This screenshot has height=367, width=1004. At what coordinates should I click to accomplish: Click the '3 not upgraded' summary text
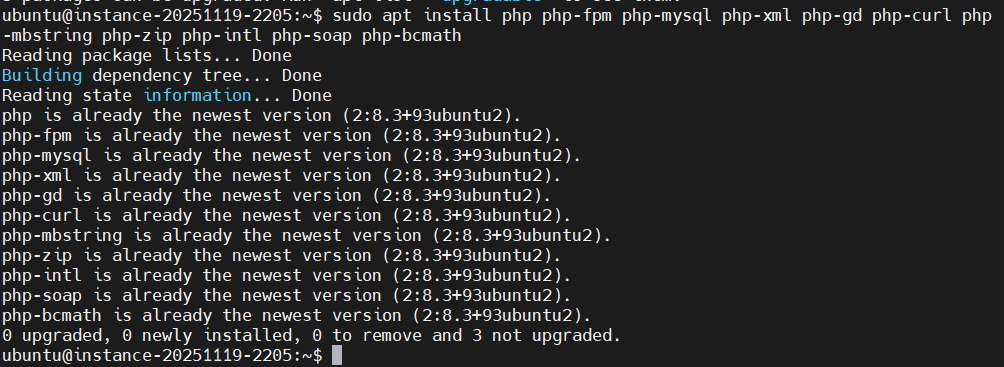[x=542, y=335]
